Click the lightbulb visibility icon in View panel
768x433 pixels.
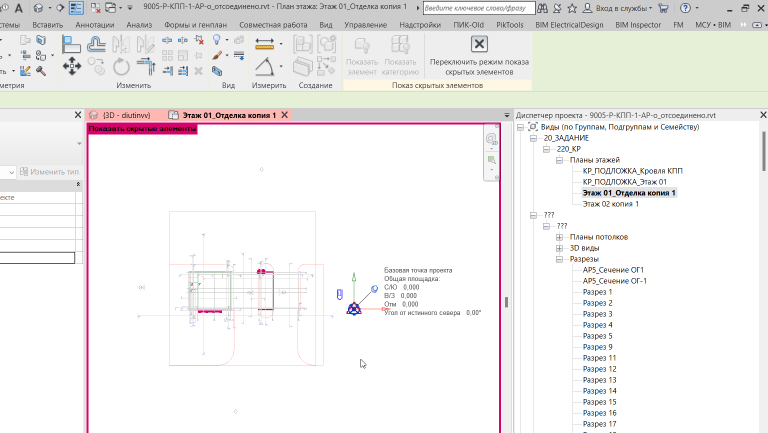click(217, 41)
